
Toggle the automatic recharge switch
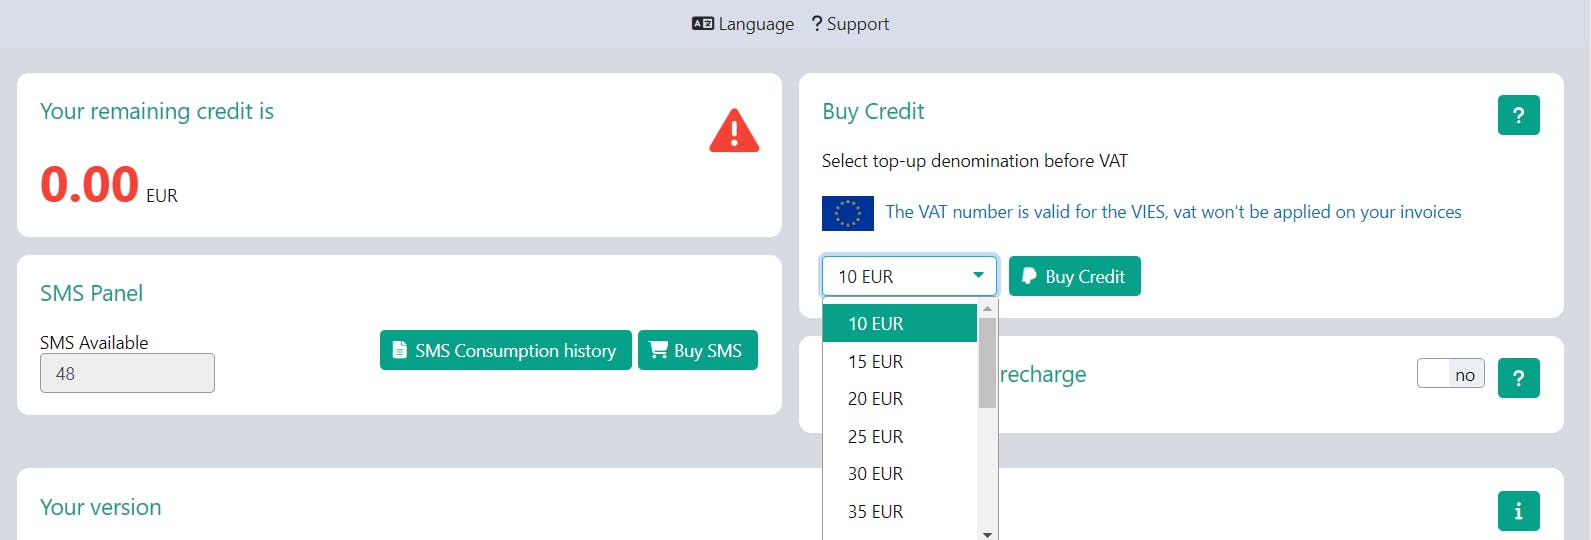click(1450, 374)
